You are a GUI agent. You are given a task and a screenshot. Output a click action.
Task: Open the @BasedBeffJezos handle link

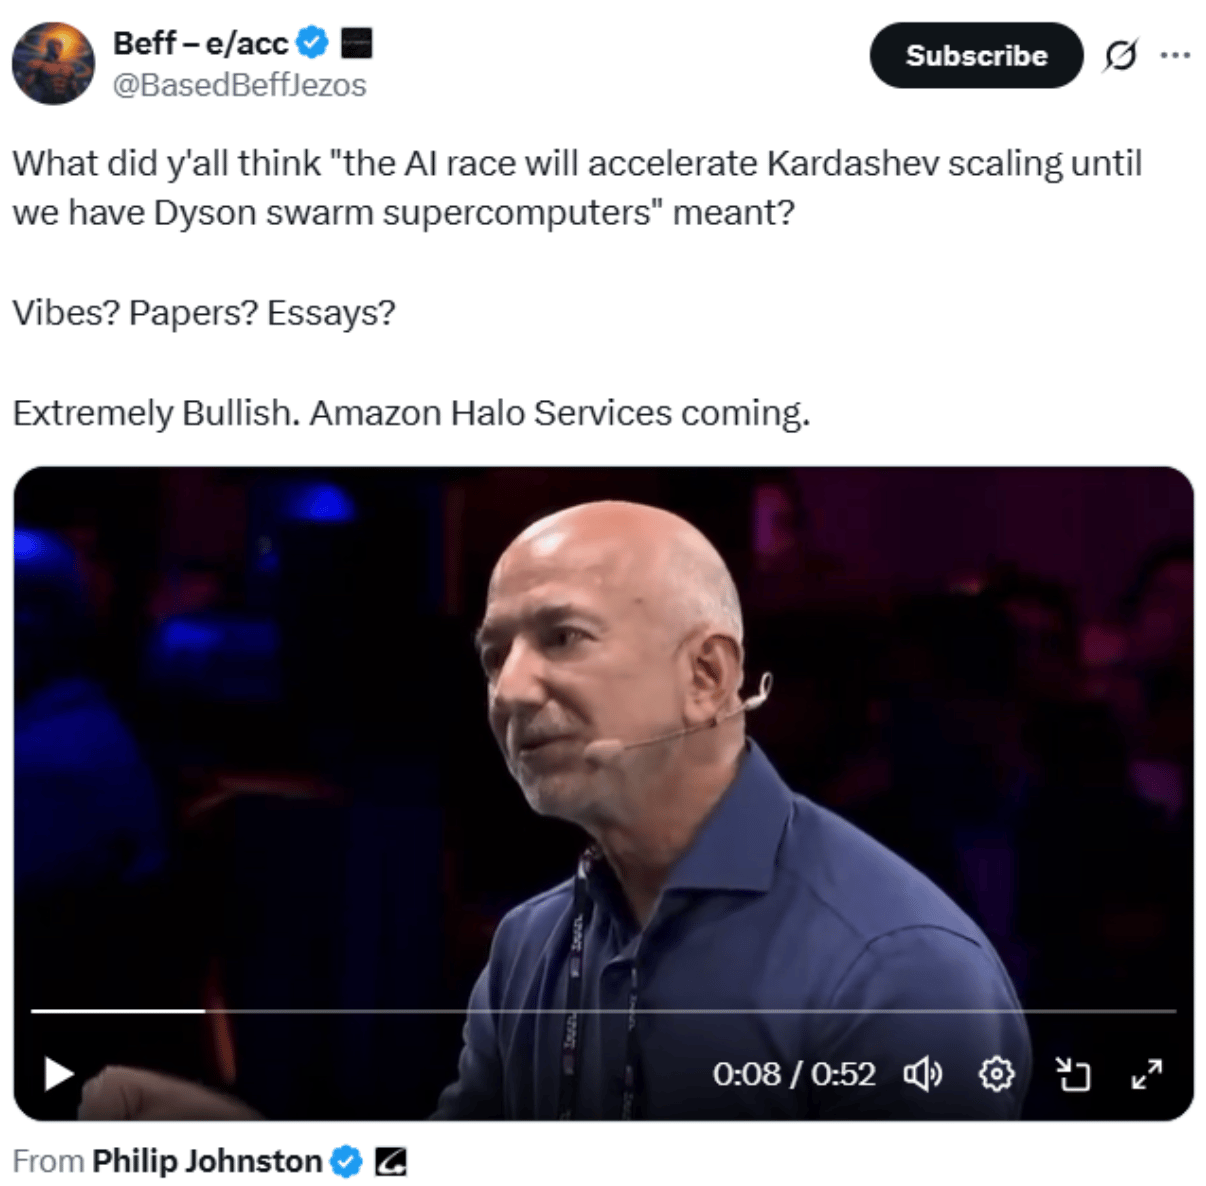click(x=239, y=85)
